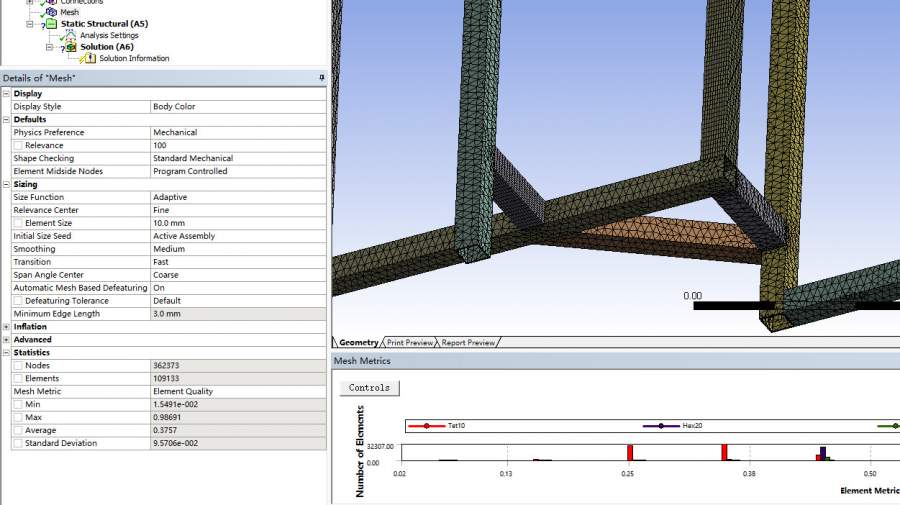The height and width of the screenshot is (505, 900).
Task: Collapse the Statistics section
Action: 6,352
